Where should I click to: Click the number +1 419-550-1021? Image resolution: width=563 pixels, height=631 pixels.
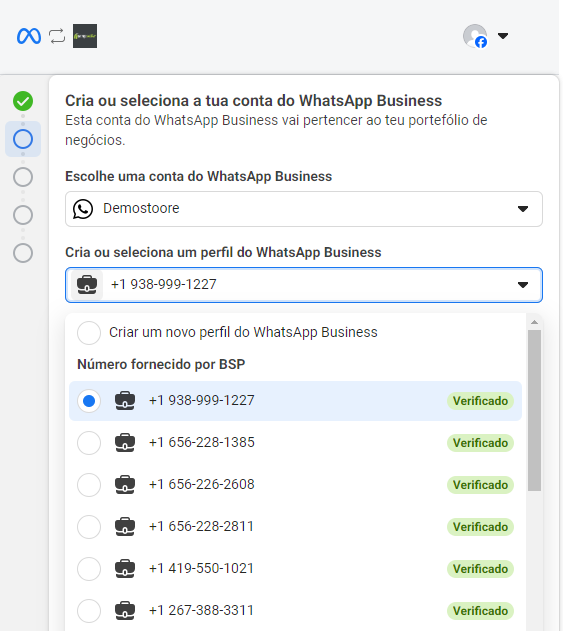(x=201, y=568)
